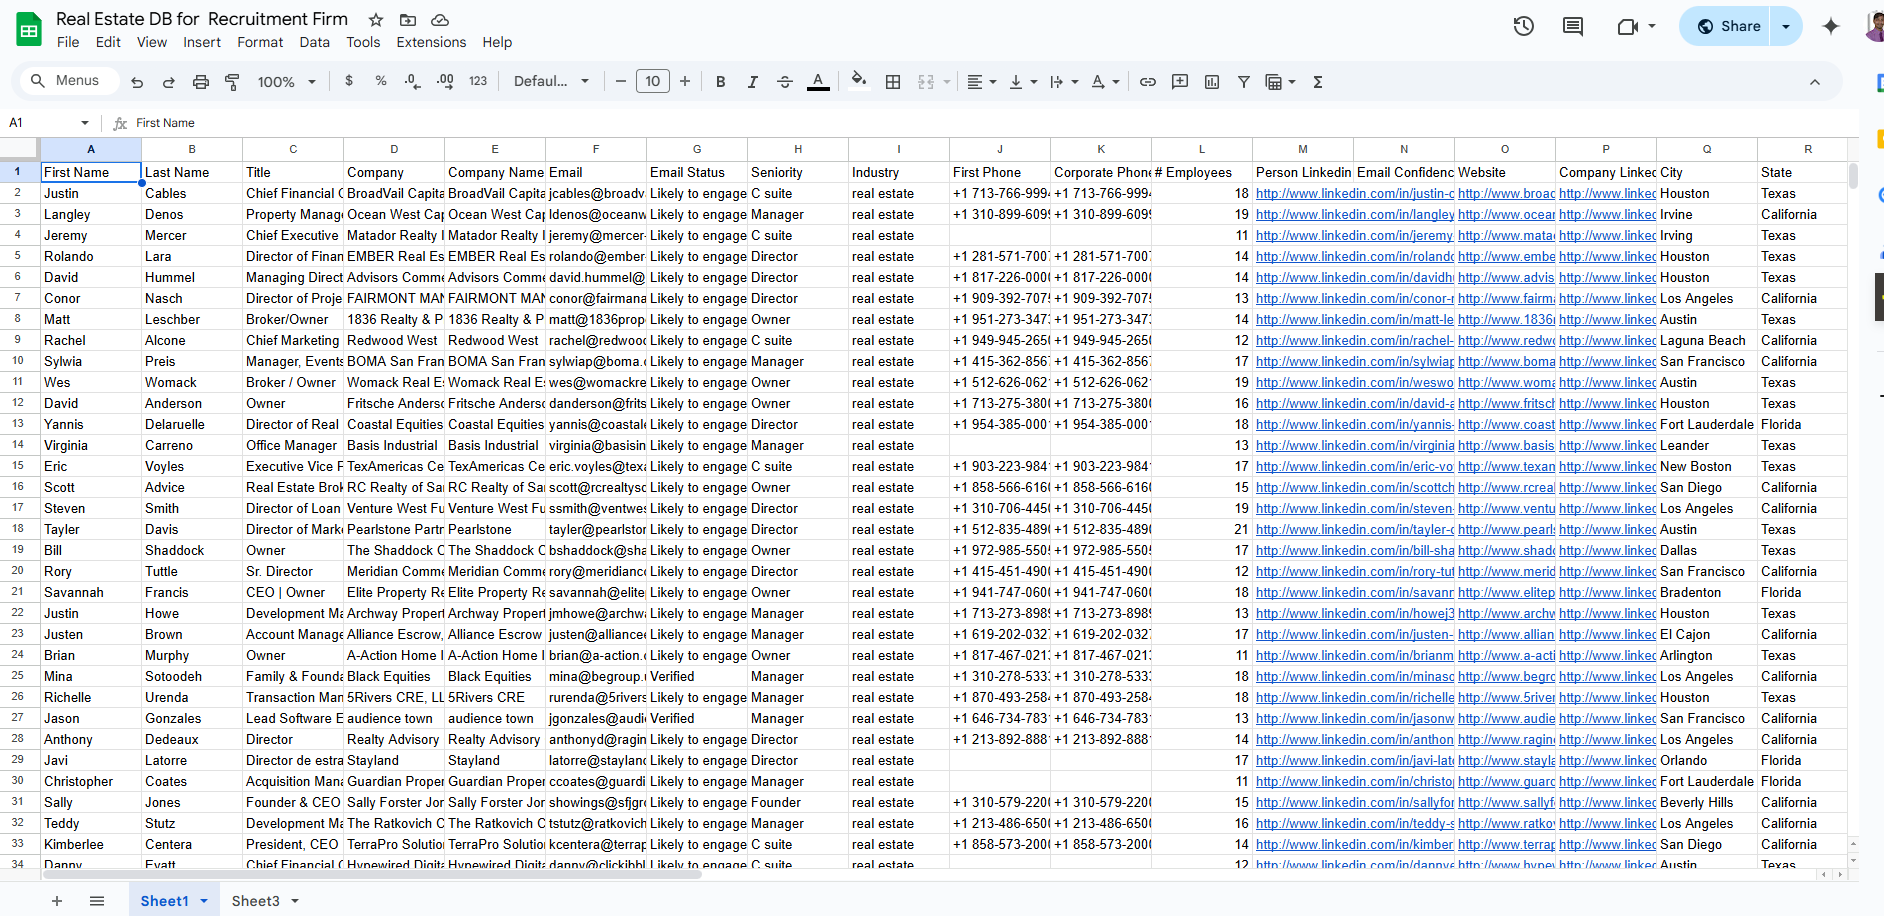The image size is (1884, 916).
Task: Toggle Bold formatting
Action: (x=720, y=82)
